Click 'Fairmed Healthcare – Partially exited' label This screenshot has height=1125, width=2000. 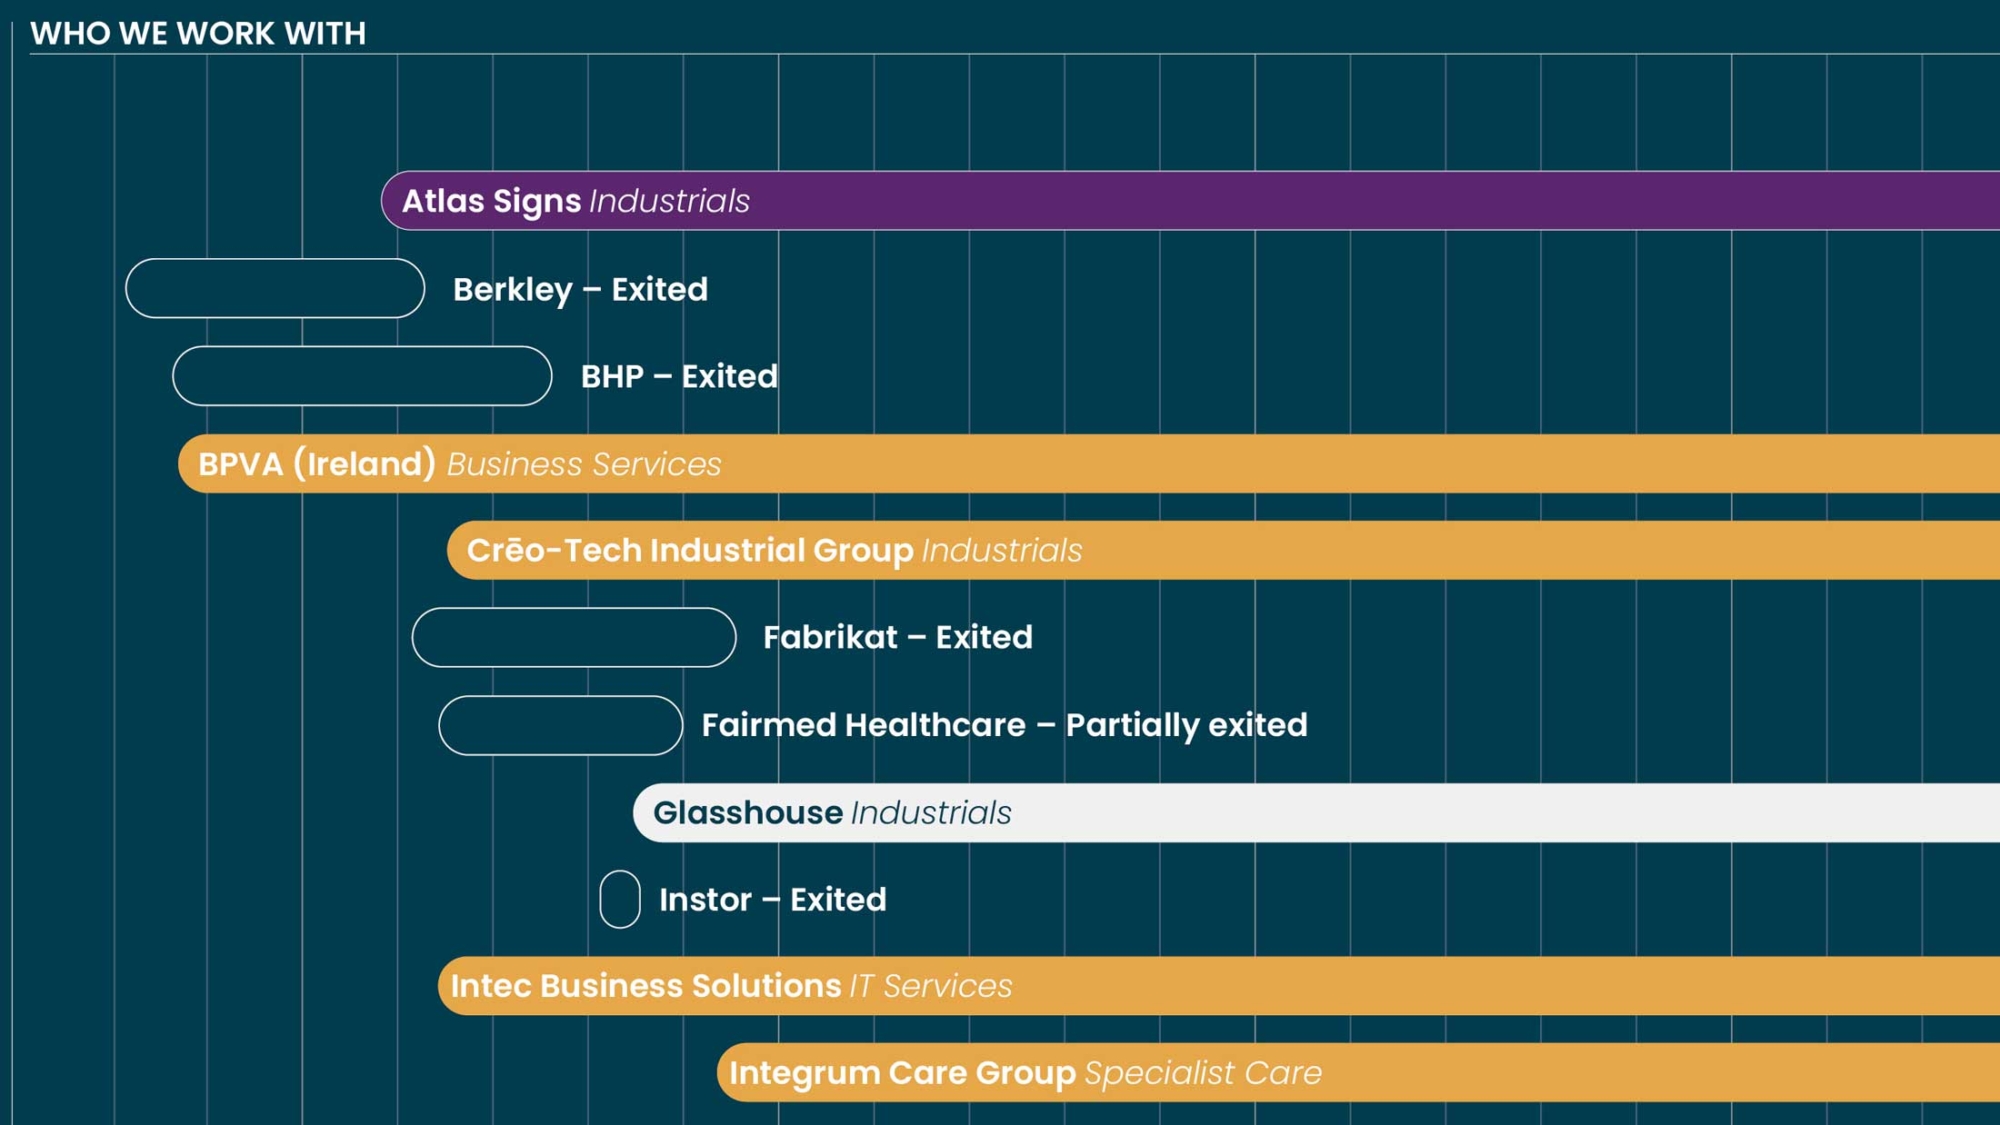[x=1004, y=725]
